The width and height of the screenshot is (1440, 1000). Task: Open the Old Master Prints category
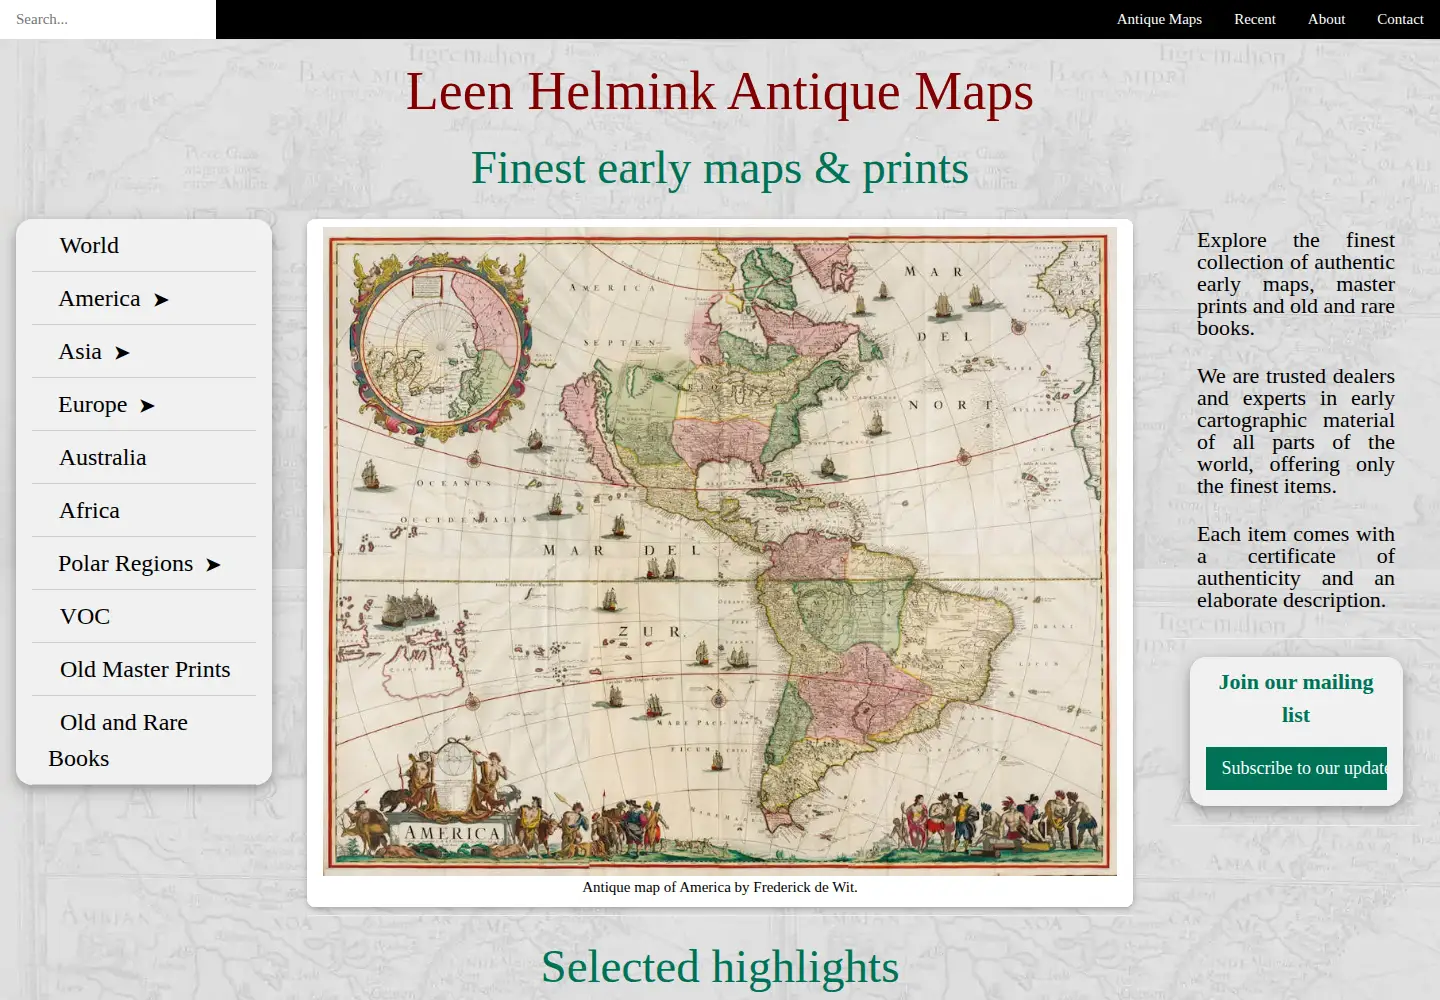[145, 669]
